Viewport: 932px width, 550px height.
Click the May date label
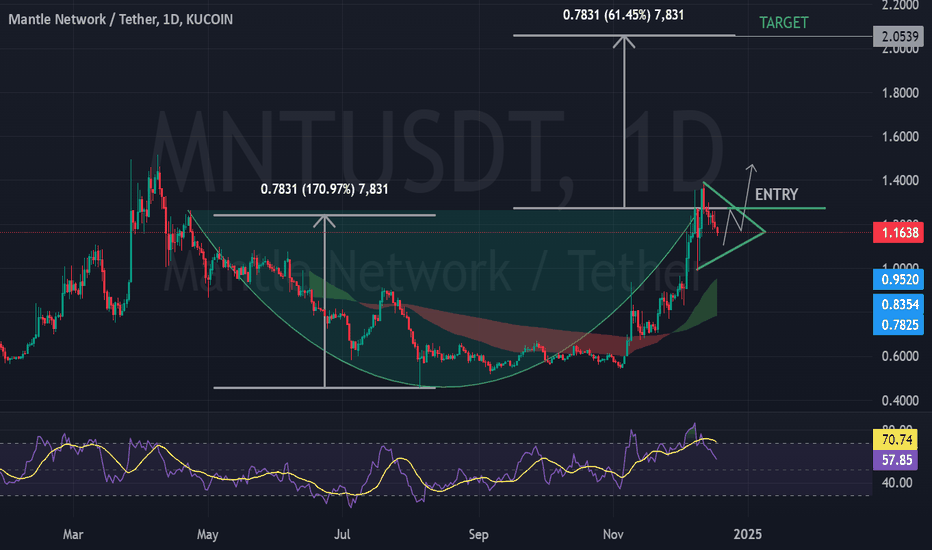click(207, 535)
